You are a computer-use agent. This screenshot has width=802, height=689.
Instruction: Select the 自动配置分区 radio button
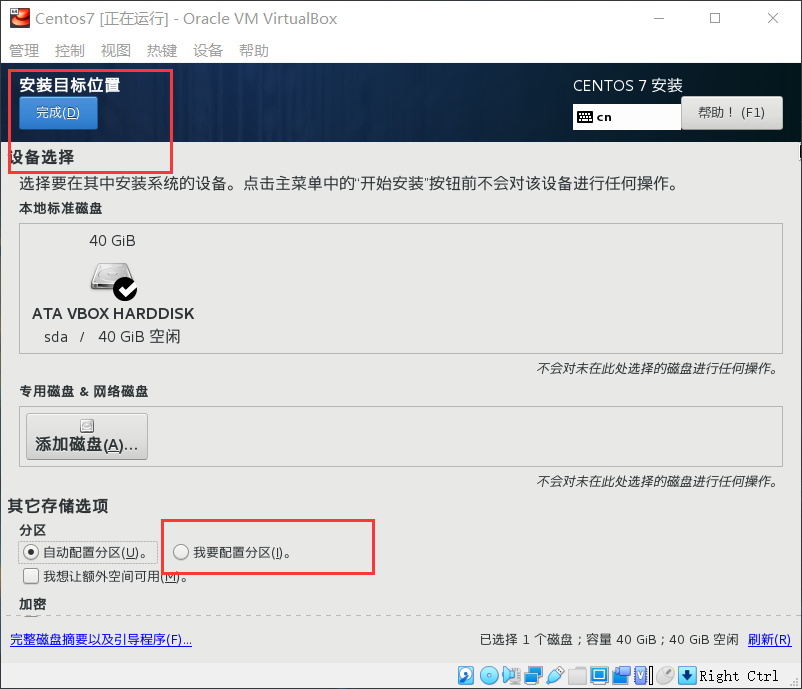[x=31, y=551]
